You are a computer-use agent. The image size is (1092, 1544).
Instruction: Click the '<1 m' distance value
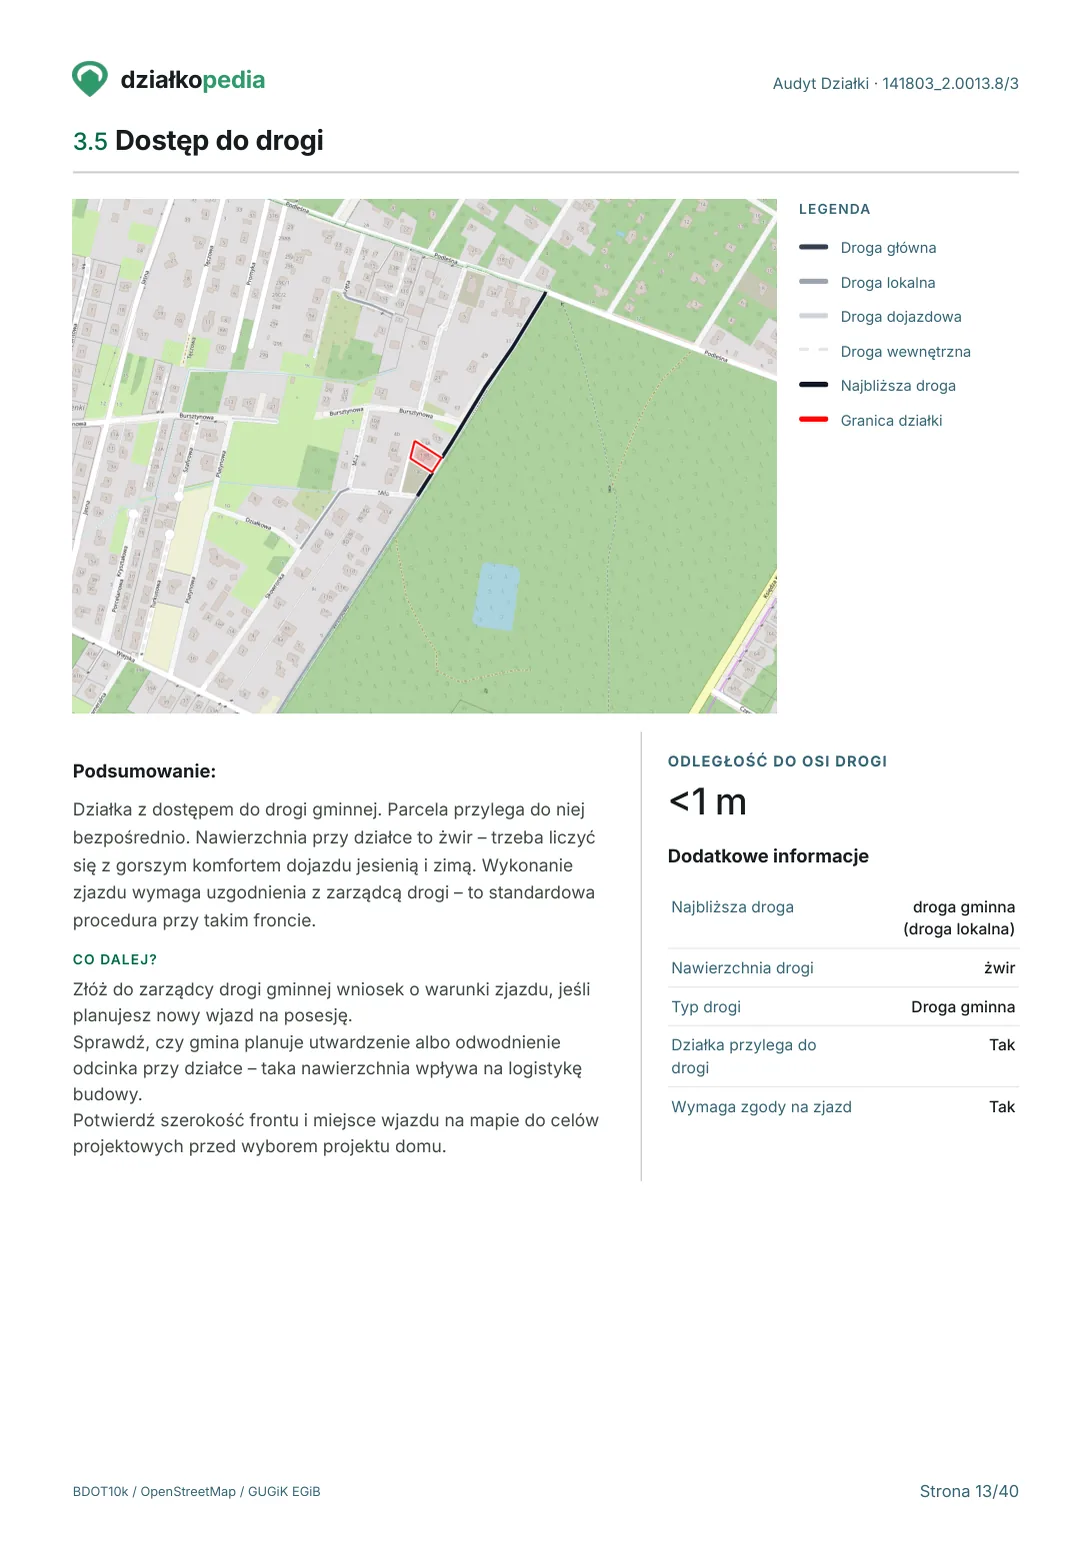pos(707,802)
